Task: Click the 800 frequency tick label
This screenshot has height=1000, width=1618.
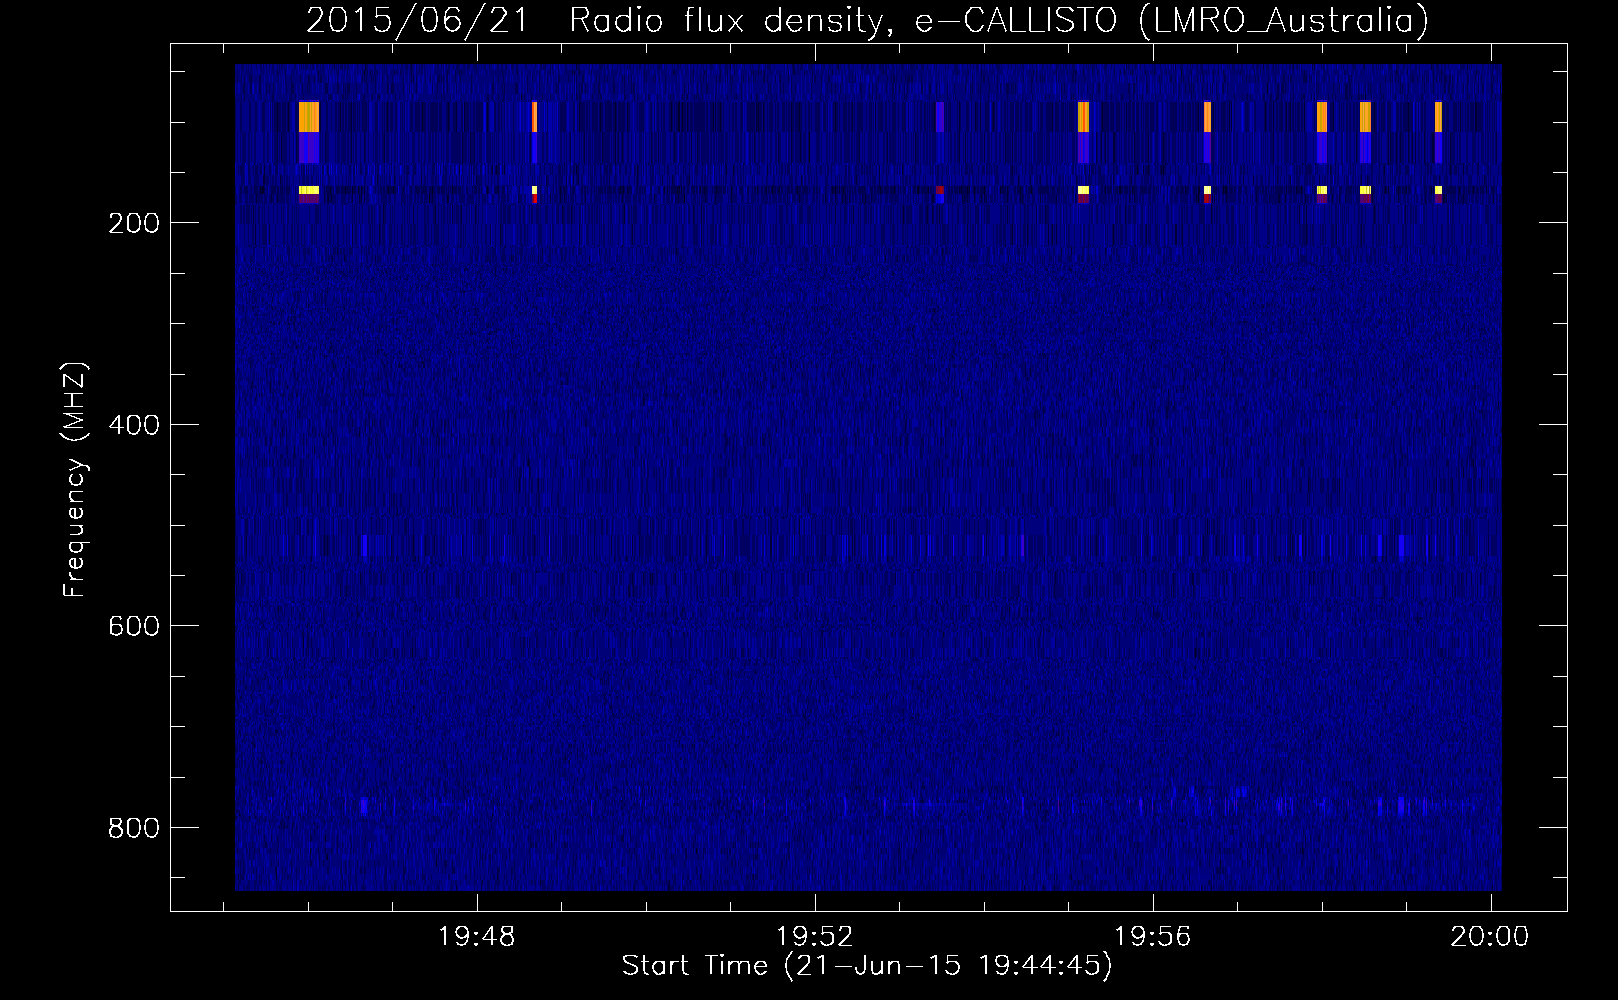Action: [134, 828]
